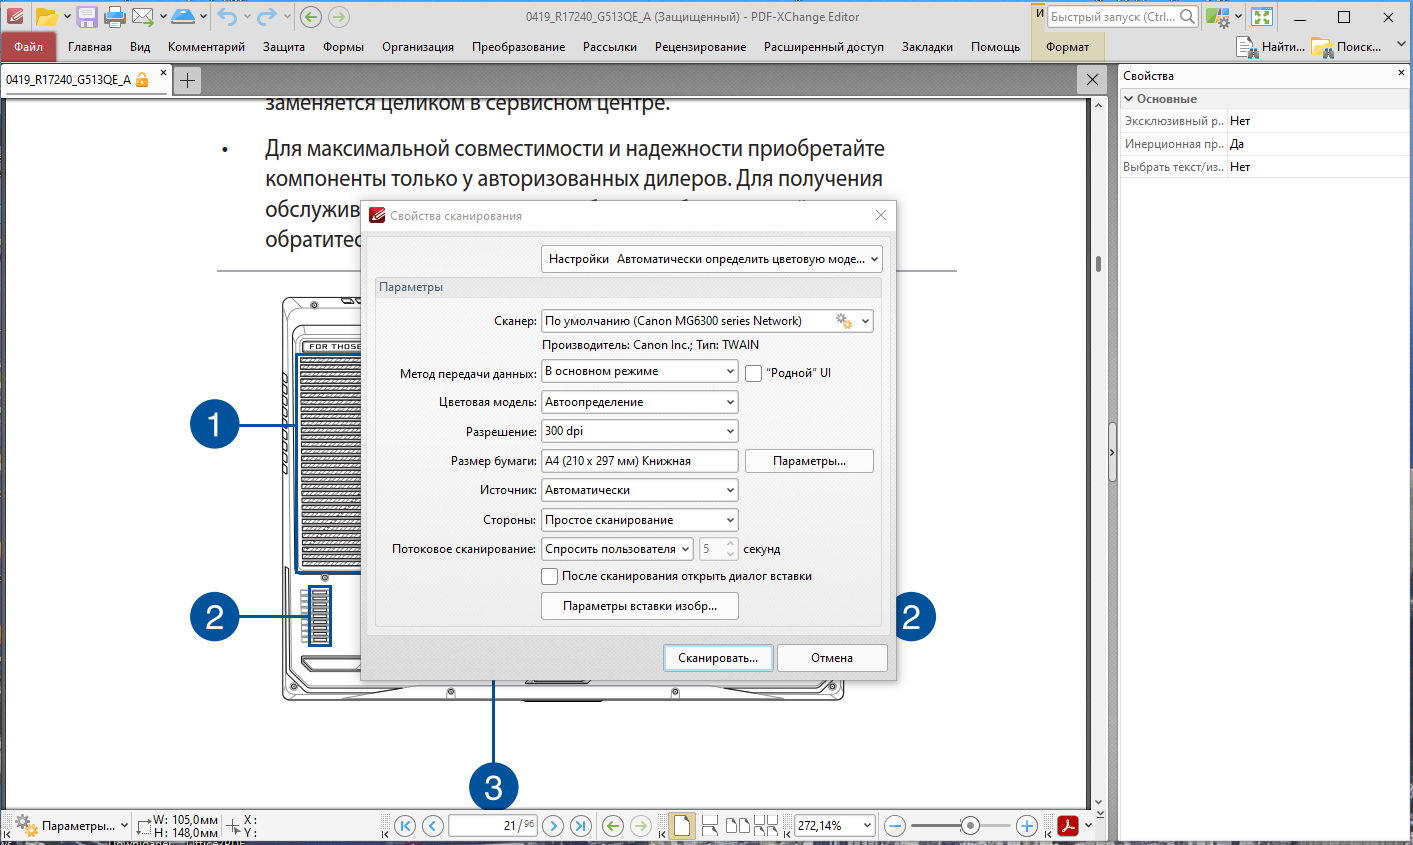
Task: Click the Open folder icon in quick toolbar
Action: pyautogui.click(x=46, y=16)
